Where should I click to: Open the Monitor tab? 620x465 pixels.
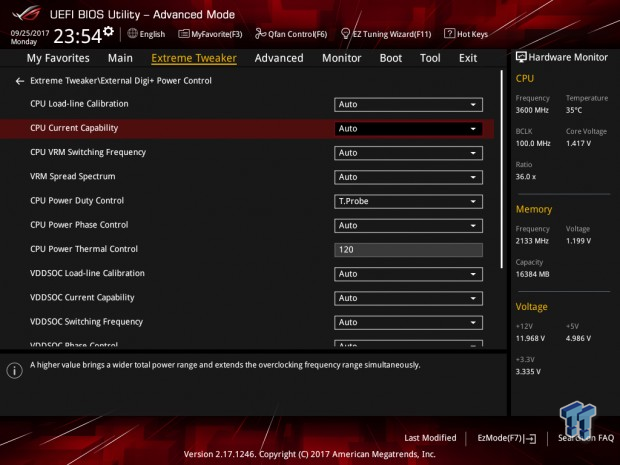342,58
